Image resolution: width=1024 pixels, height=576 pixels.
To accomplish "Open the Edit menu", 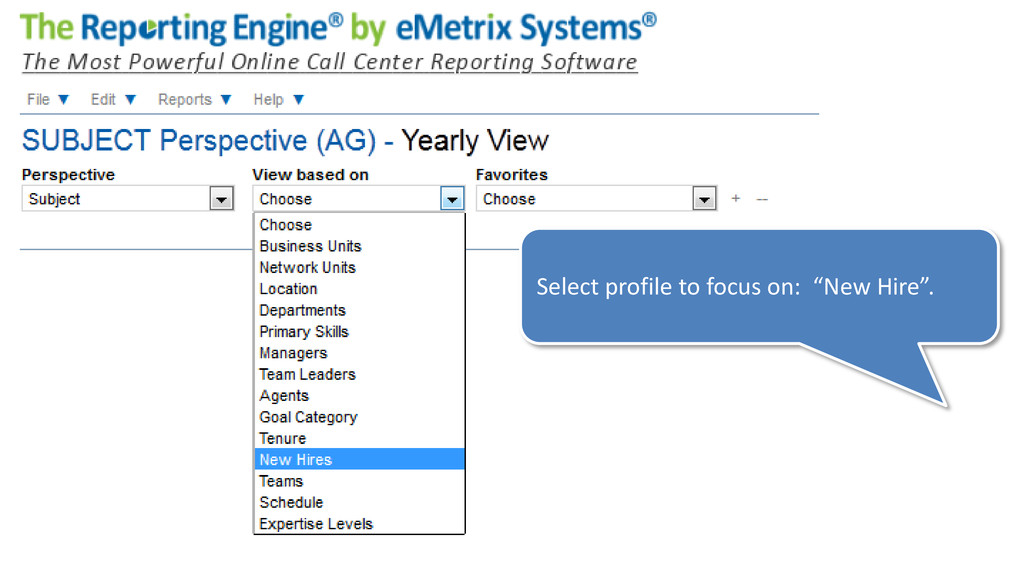I will (x=113, y=99).
